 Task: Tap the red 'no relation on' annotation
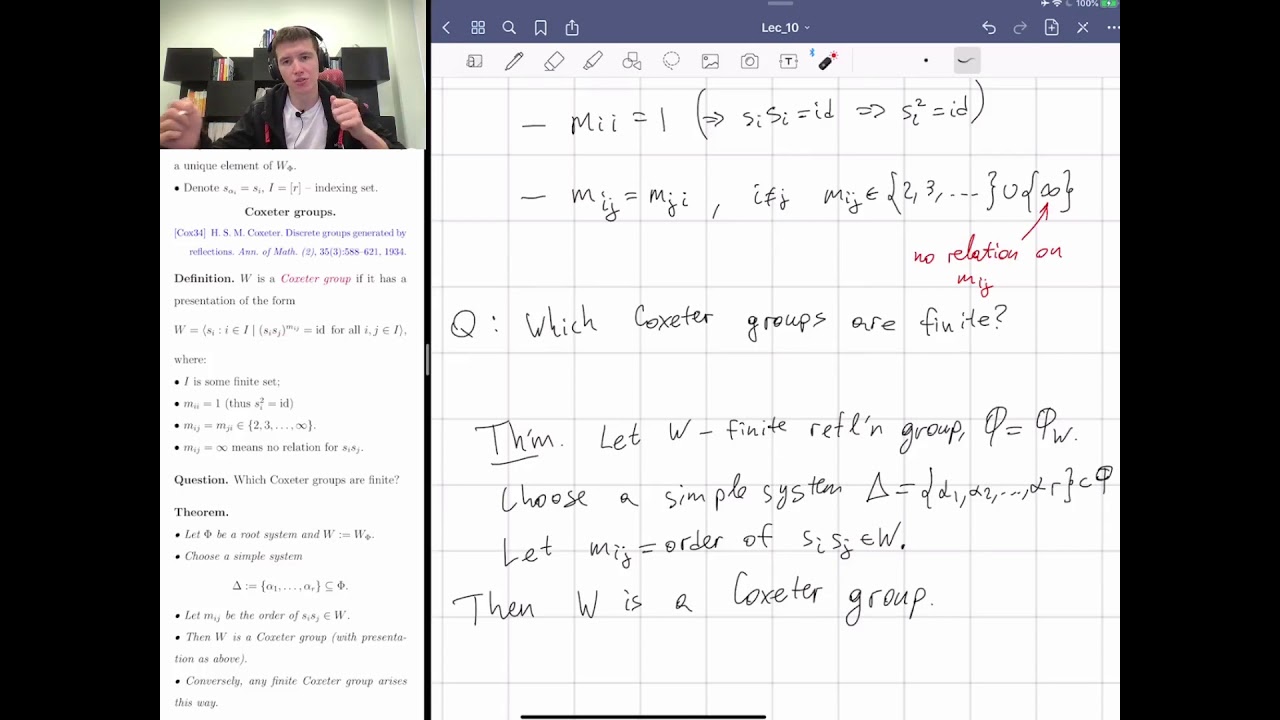988,254
